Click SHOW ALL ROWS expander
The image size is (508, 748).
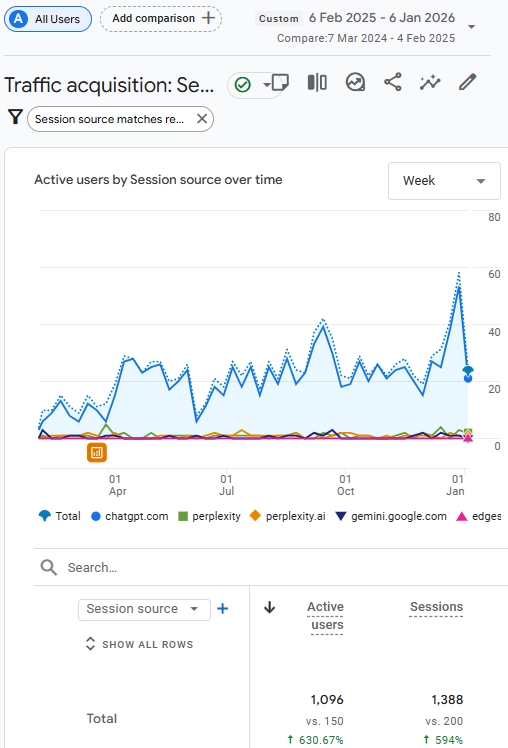pos(139,644)
